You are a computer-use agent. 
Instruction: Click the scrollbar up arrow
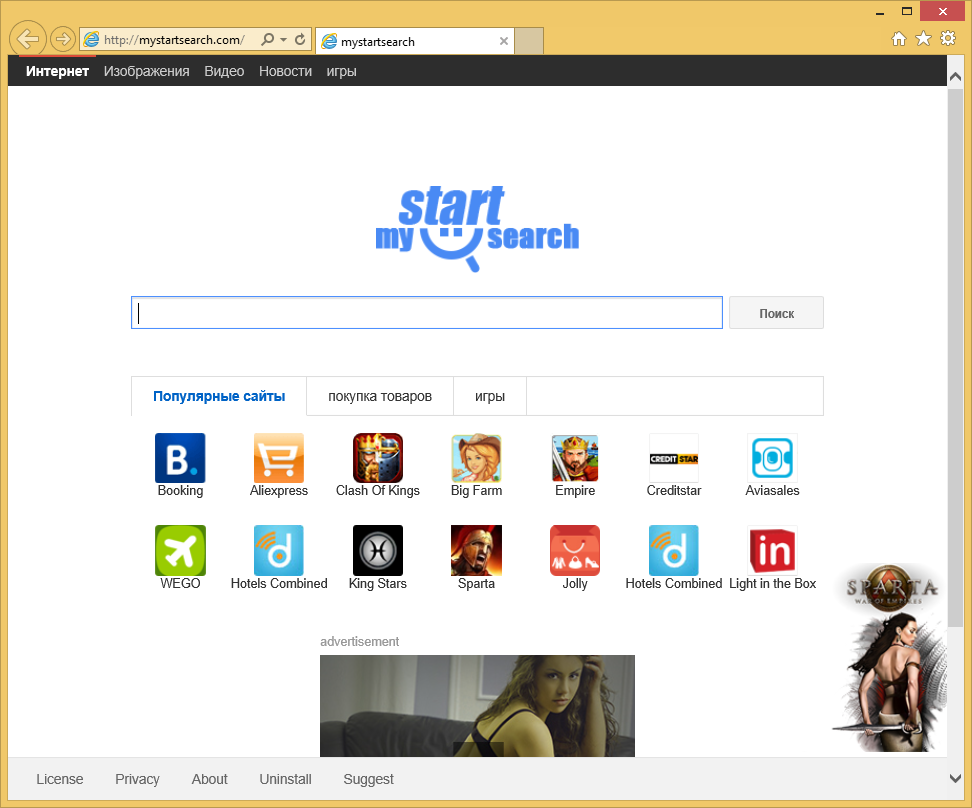[955, 77]
